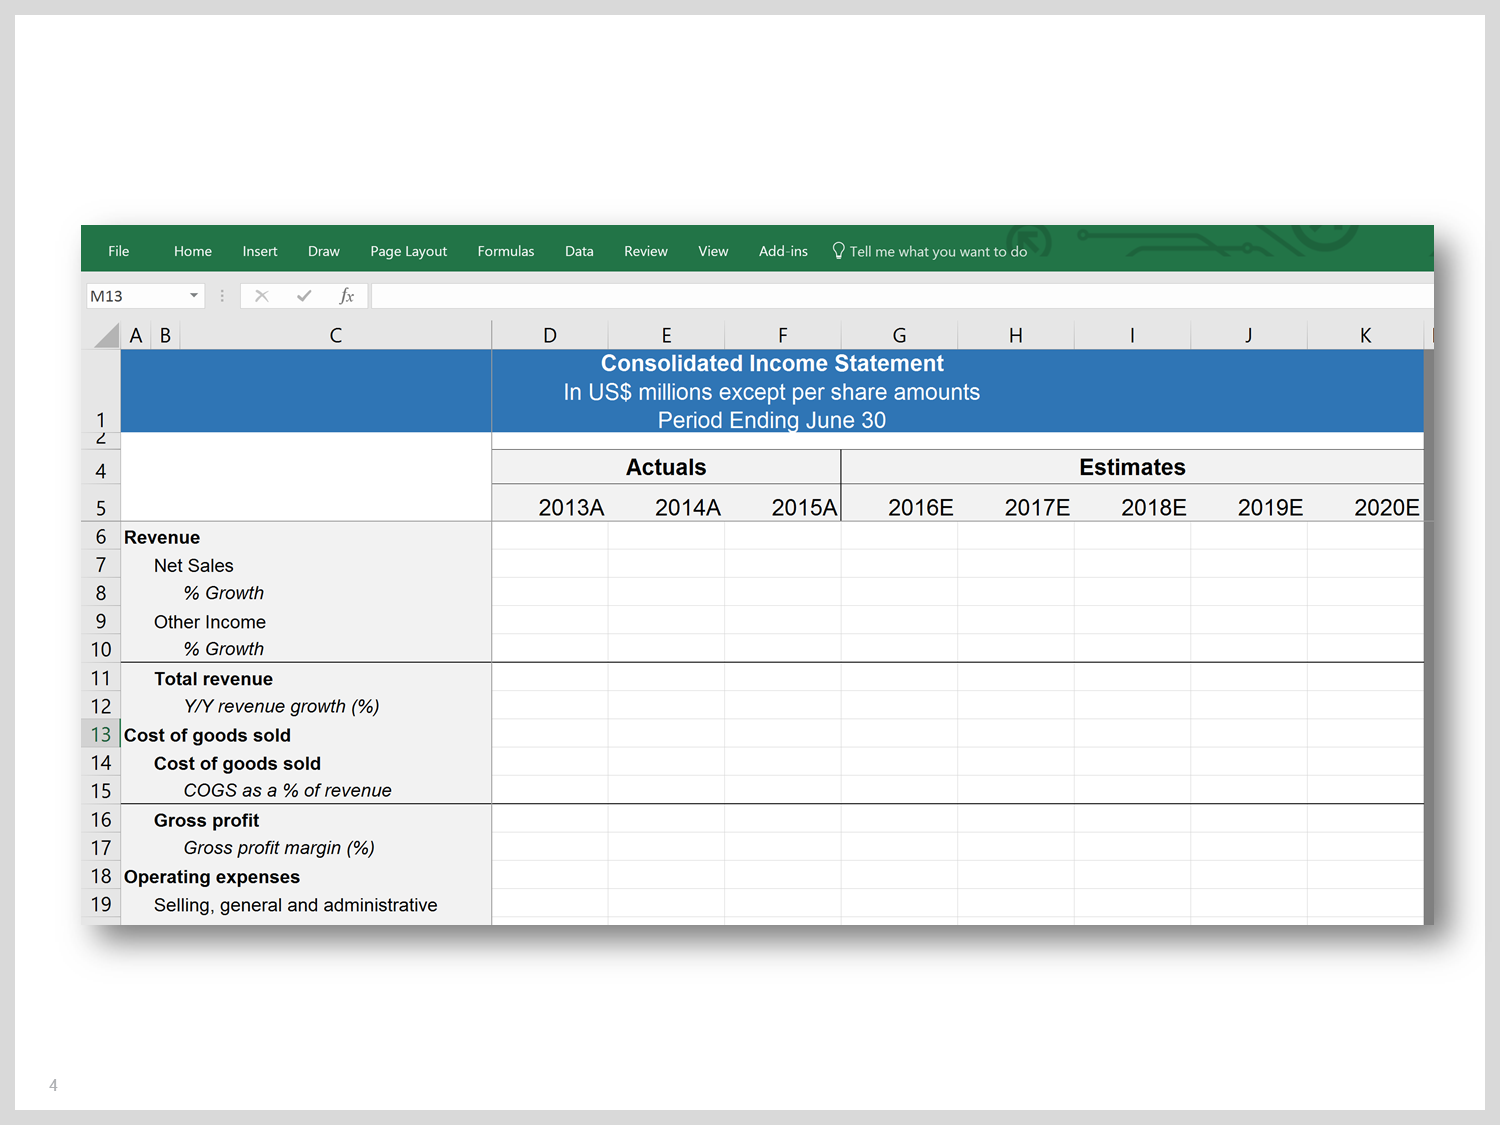Select the 2018E cell
1500x1125 pixels.
click(x=1132, y=505)
